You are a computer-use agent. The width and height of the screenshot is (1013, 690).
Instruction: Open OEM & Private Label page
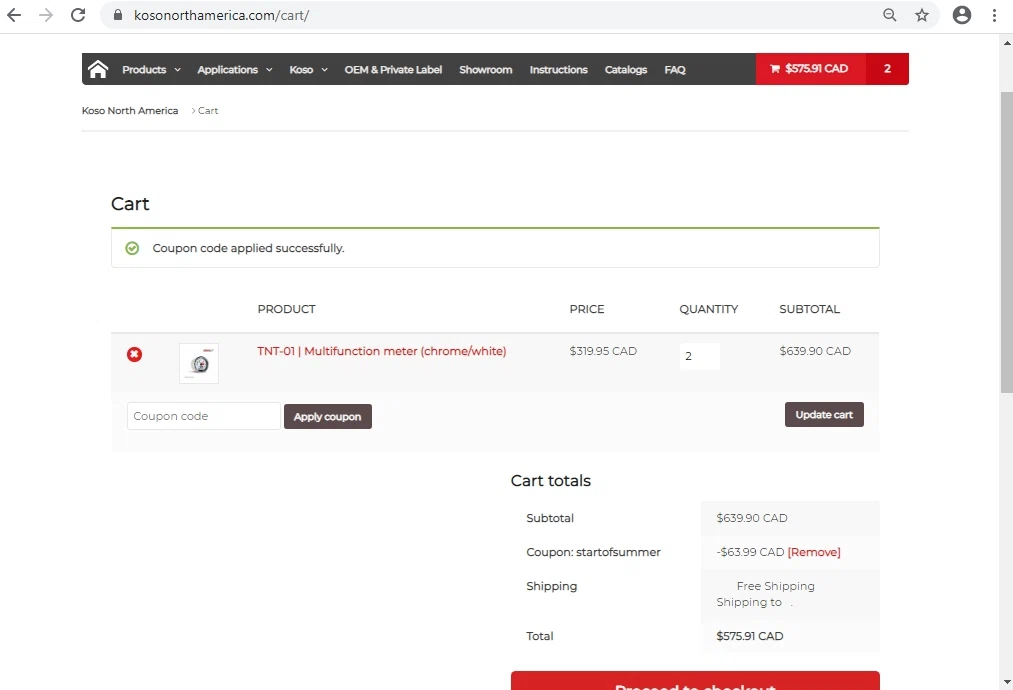(393, 70)
